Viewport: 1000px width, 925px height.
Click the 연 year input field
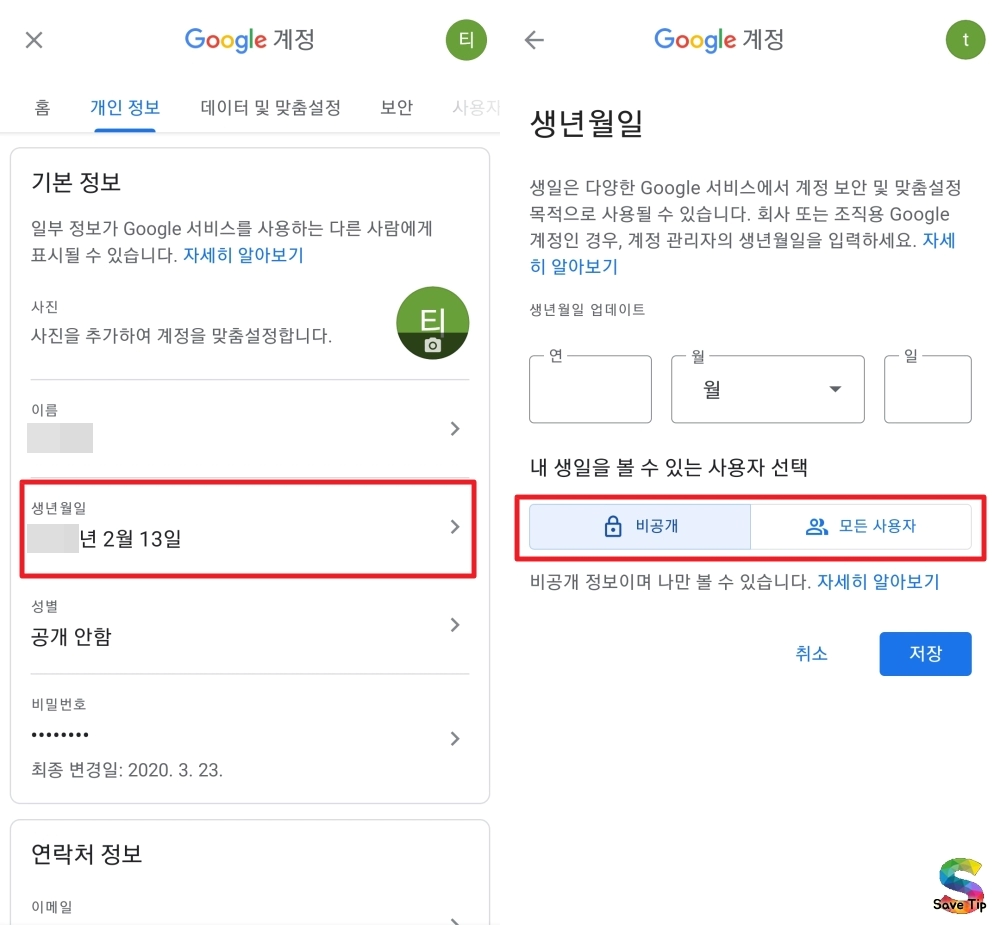(x=590, y=389)
